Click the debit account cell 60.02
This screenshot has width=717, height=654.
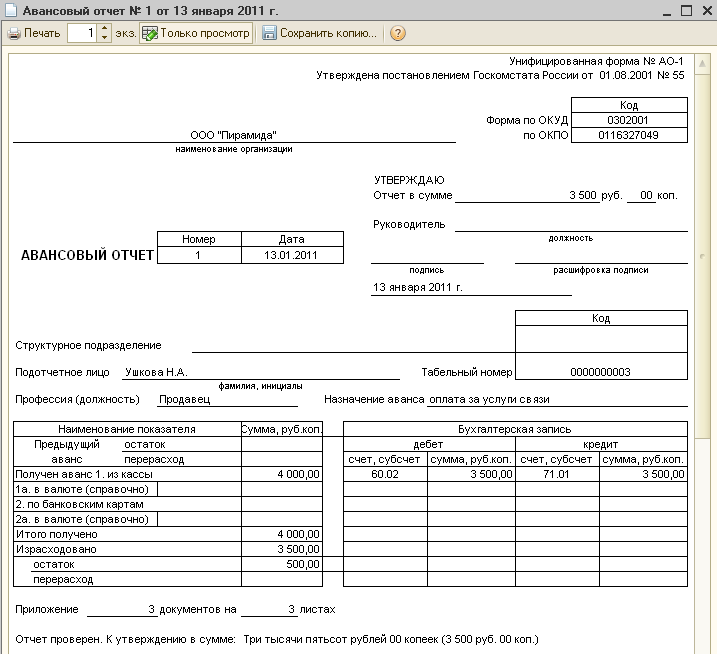pyautogui.click(x=385, y=474)
